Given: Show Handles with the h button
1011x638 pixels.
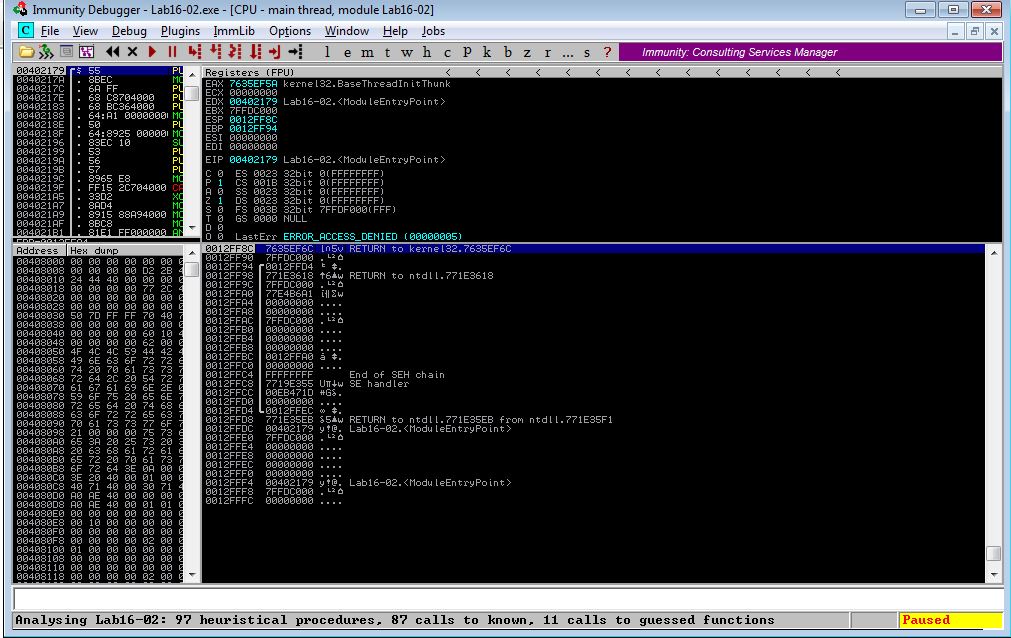Looking at the screenshot, I should click(x=427, y=52).
